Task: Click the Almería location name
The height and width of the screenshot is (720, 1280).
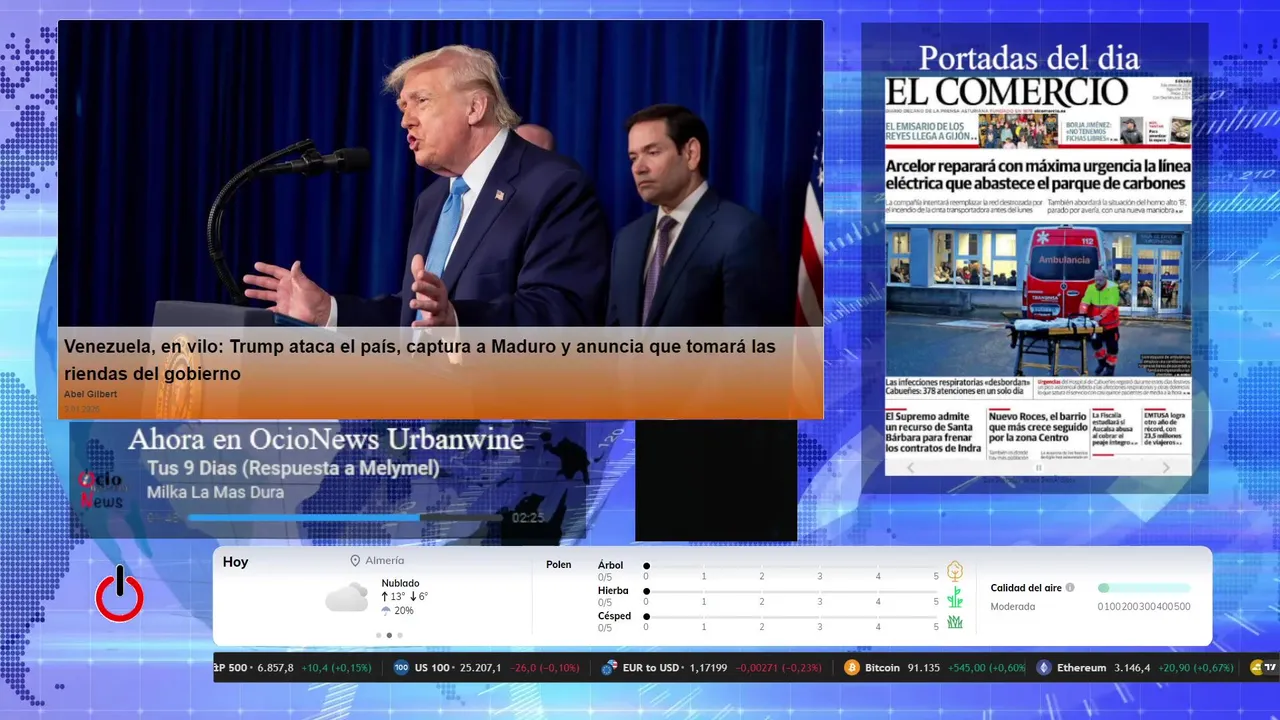Action: click(385, 561)
